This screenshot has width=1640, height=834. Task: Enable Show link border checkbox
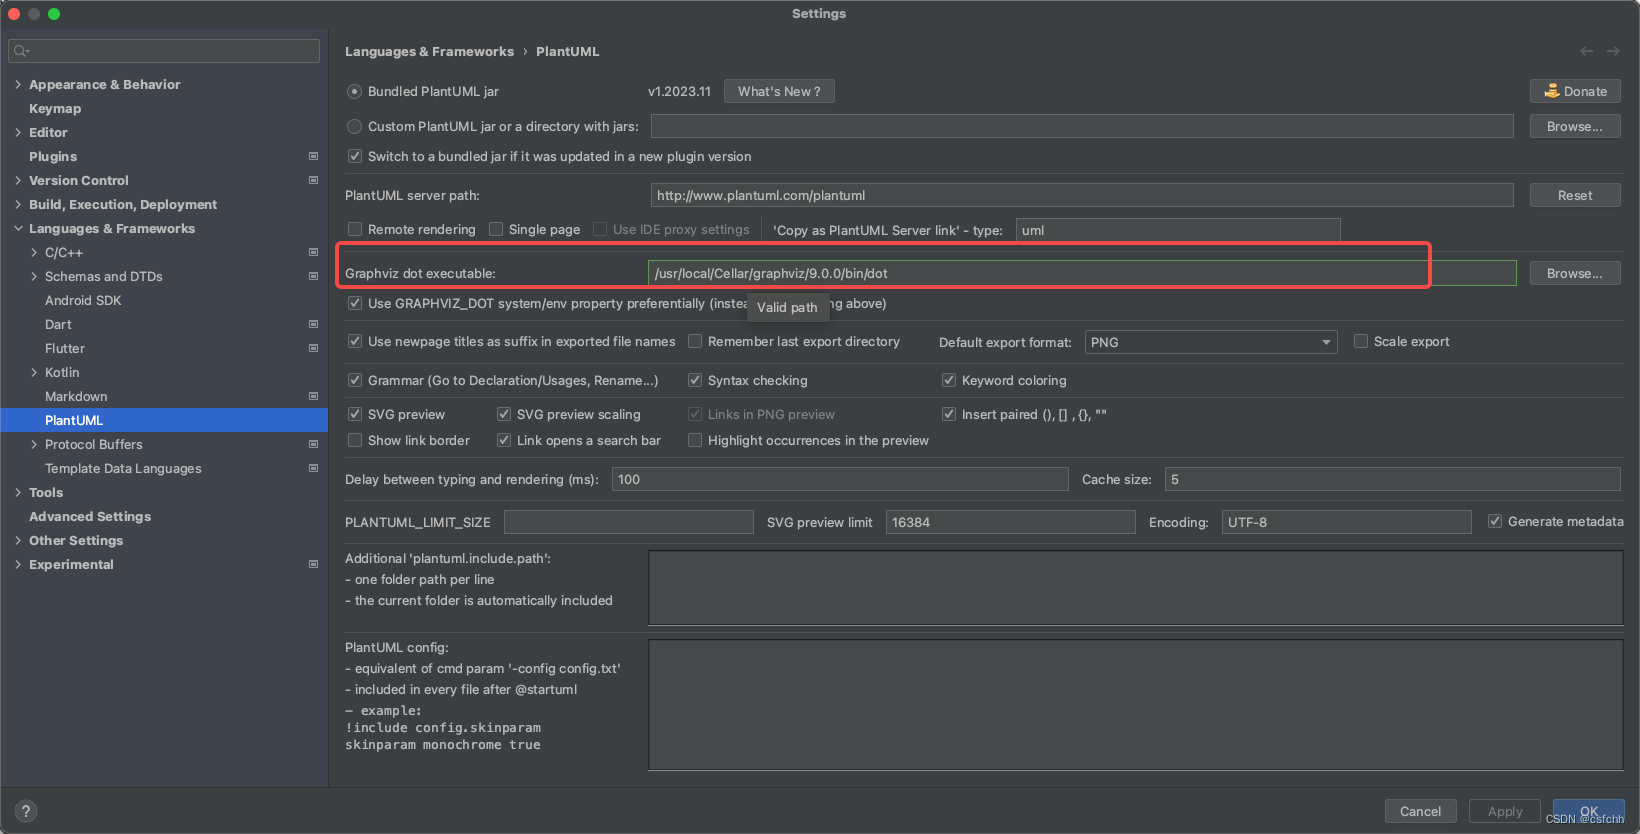tap(354, 440)
